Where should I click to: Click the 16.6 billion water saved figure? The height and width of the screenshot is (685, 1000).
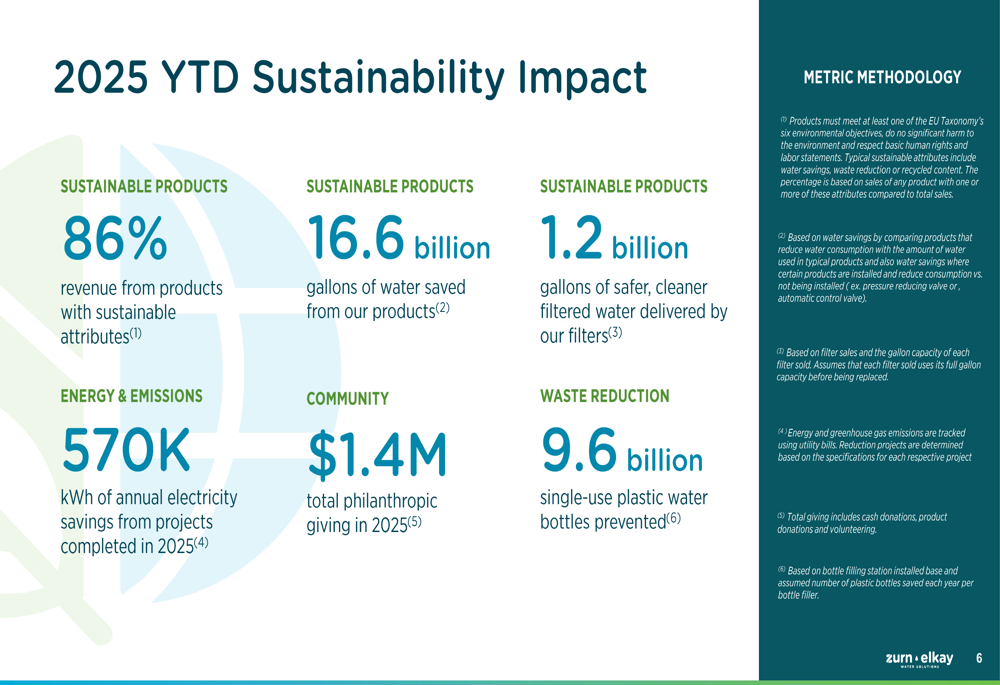(398, 238)
